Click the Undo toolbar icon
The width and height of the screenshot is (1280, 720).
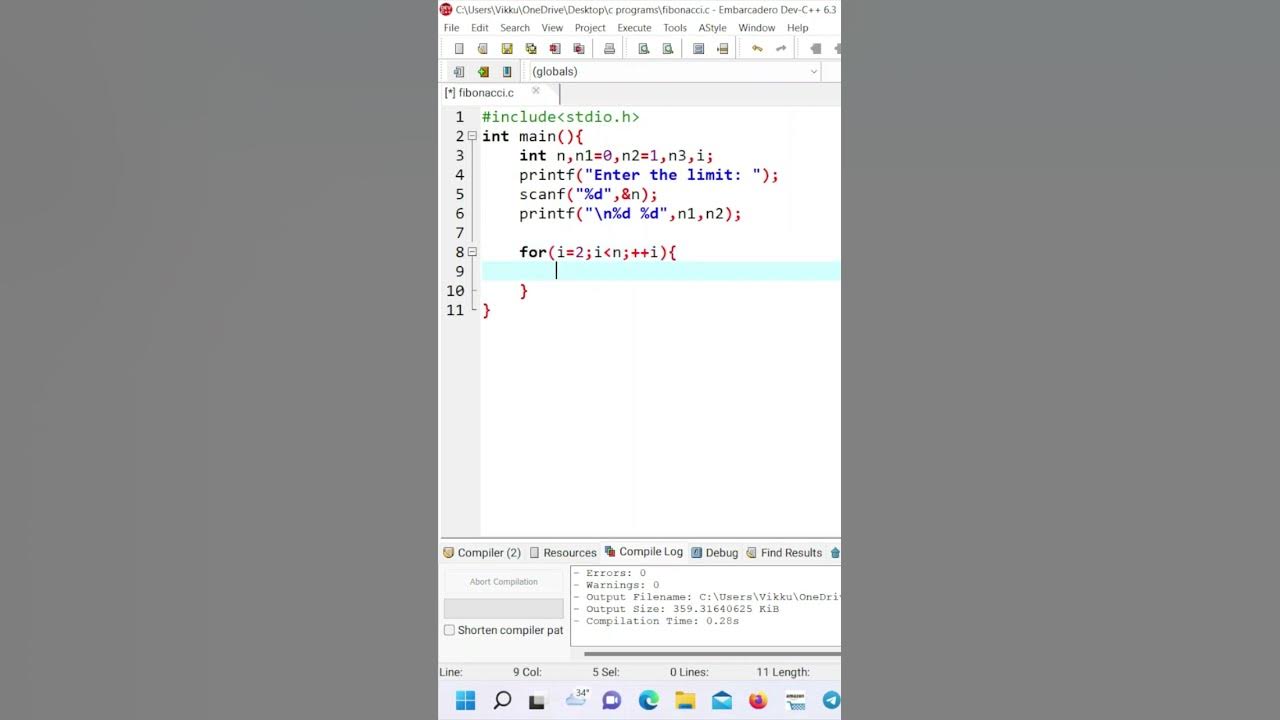[x=757, y=49]
